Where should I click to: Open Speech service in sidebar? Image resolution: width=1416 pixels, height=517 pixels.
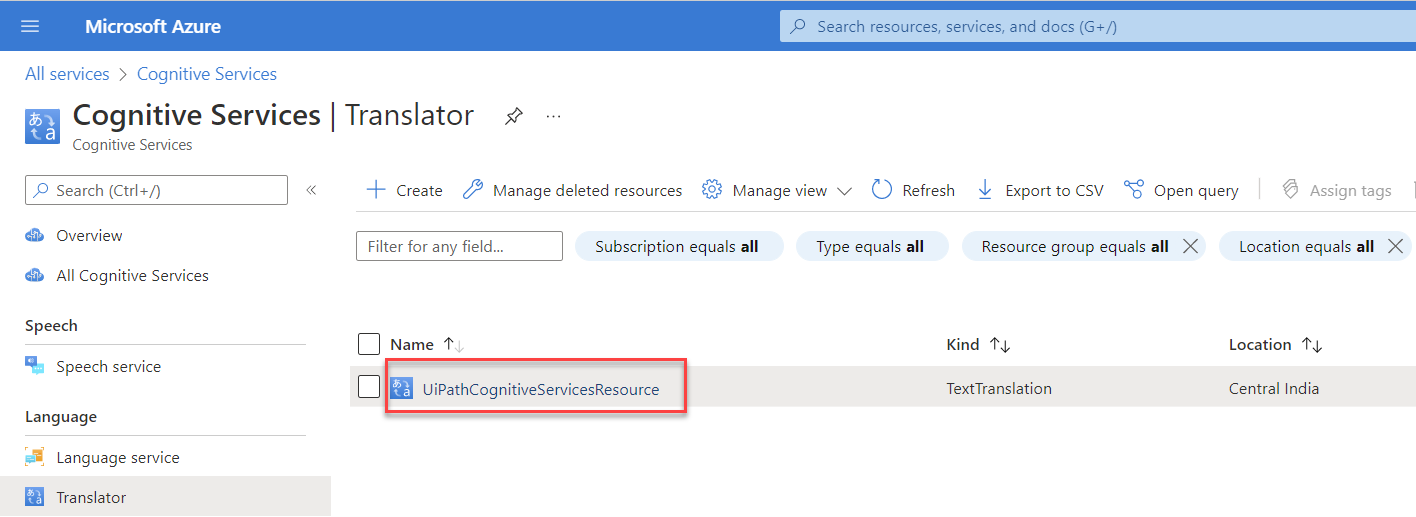click(x=108, y=367)
